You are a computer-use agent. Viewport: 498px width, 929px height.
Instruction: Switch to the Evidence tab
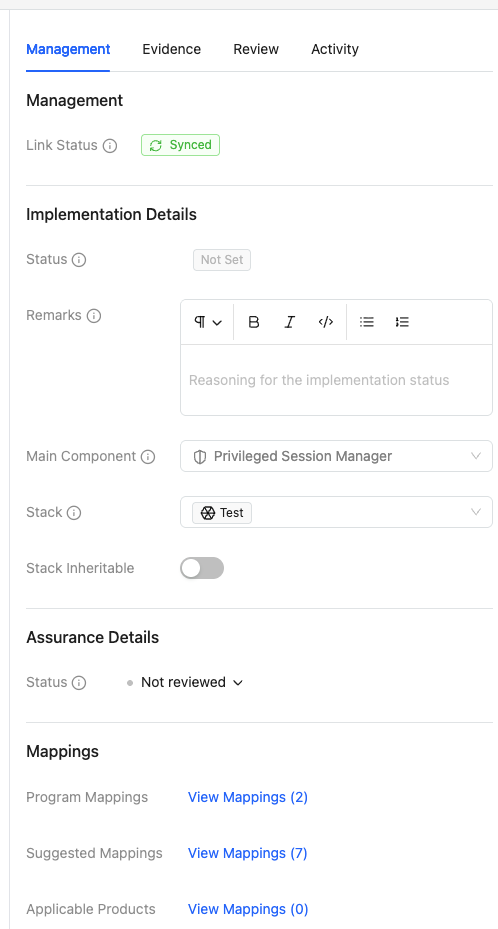(171, 49)
